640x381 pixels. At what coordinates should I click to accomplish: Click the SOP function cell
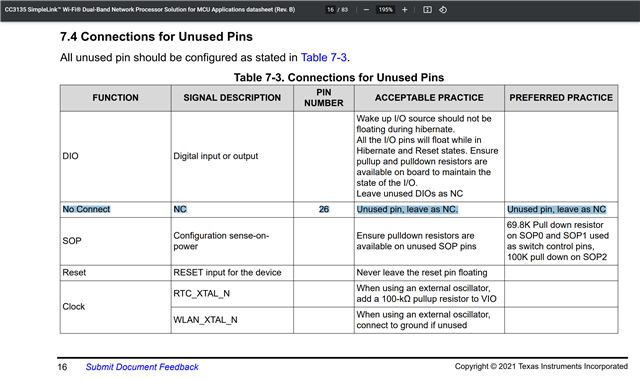click(x=116, y=241)
